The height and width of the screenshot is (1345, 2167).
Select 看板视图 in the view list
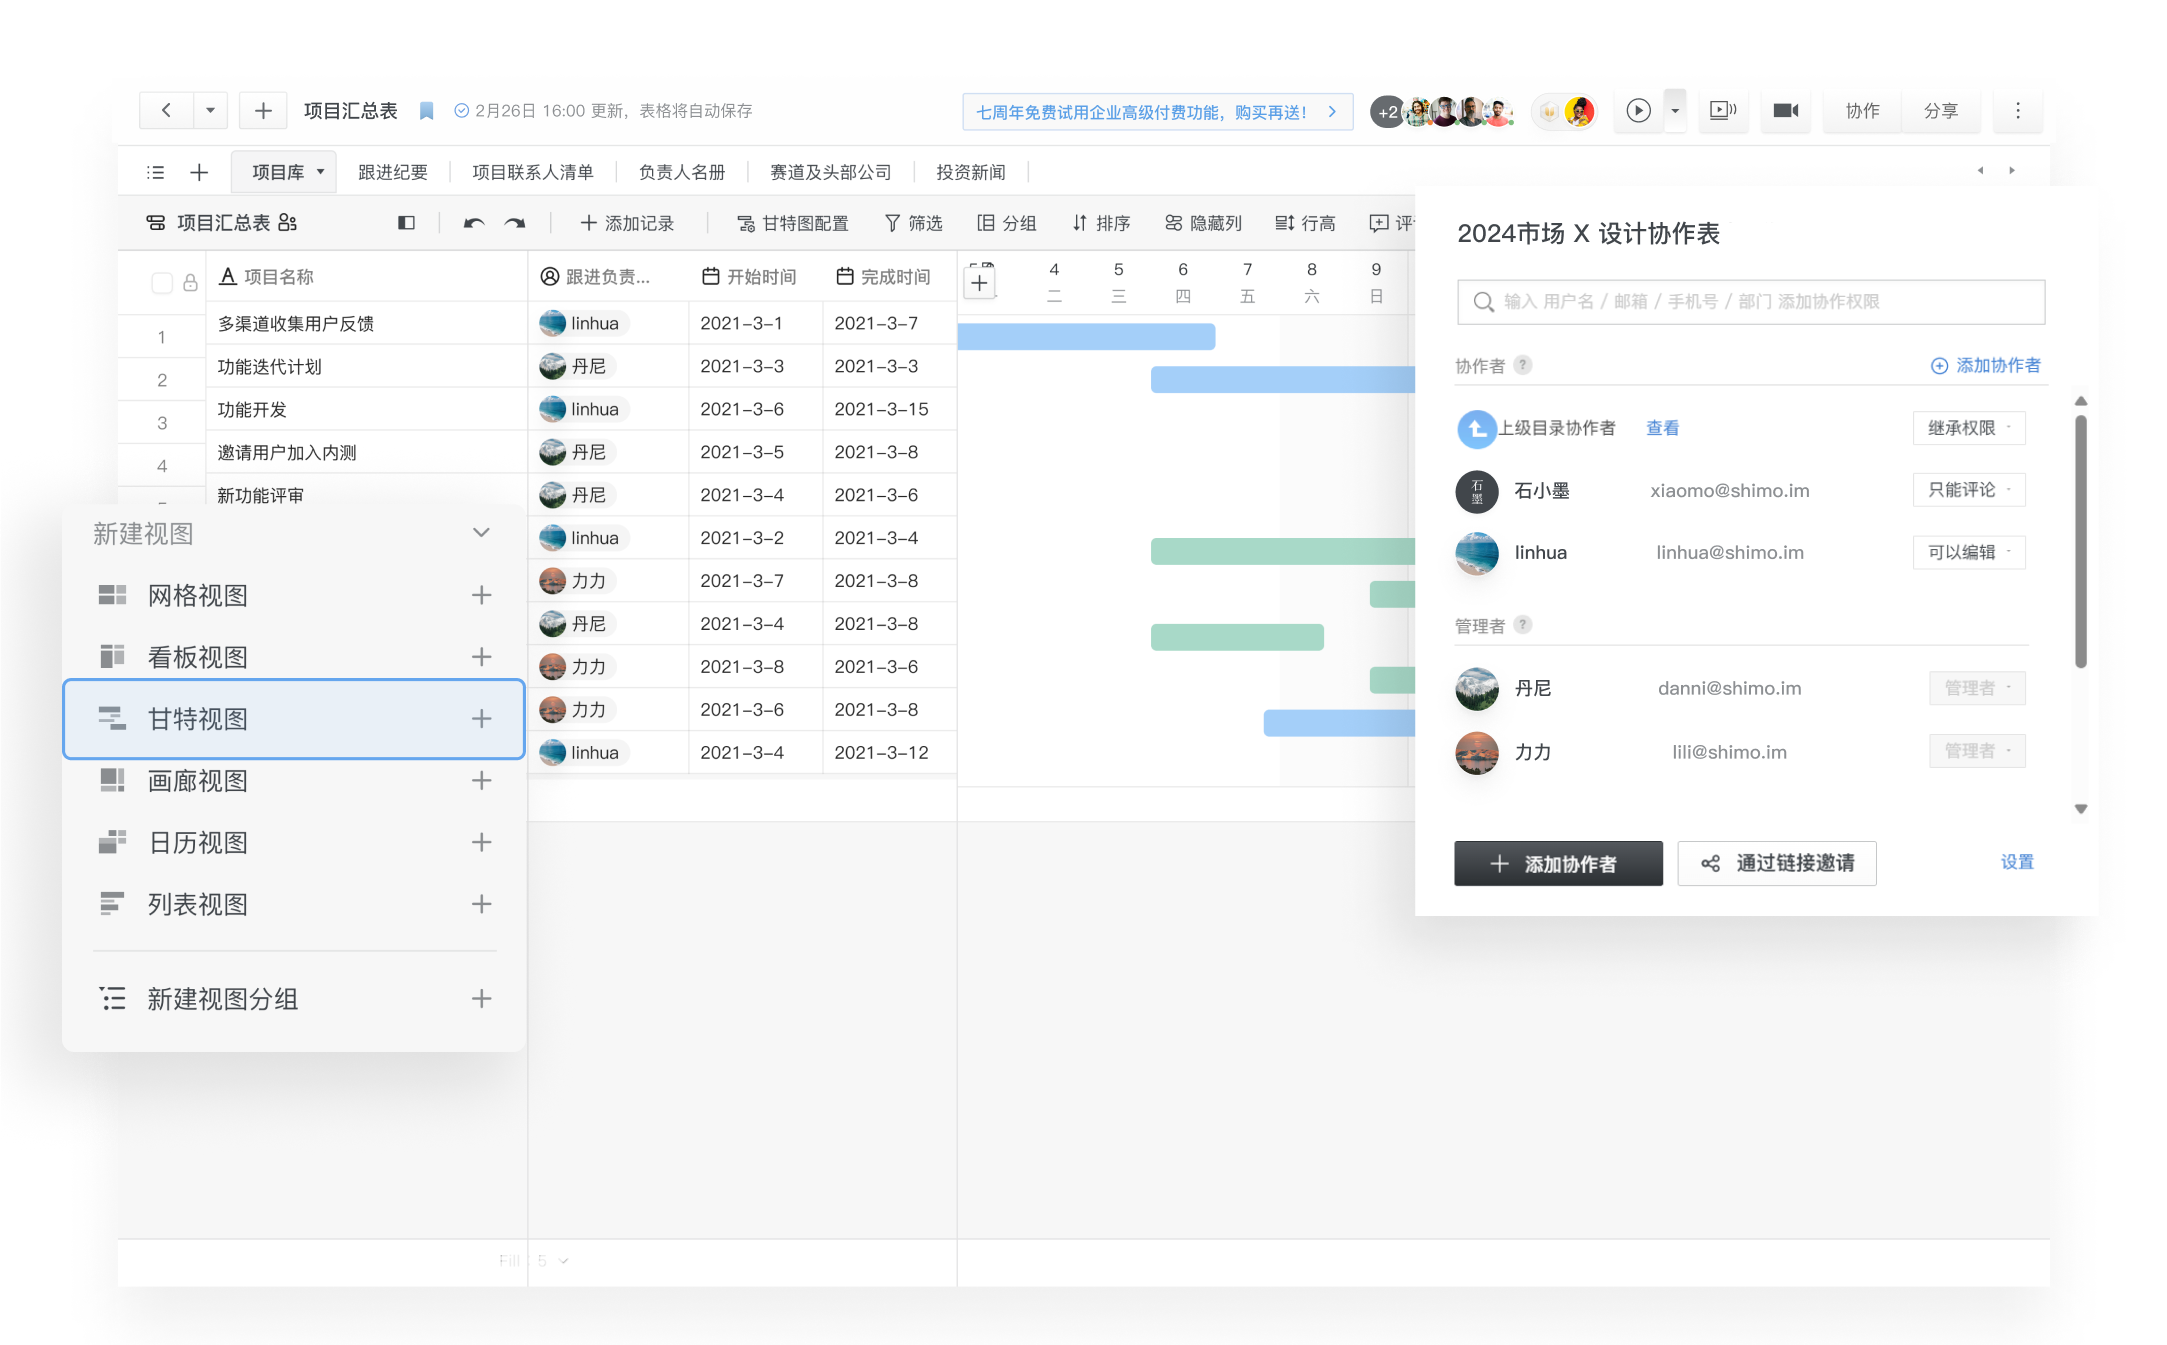294,657
